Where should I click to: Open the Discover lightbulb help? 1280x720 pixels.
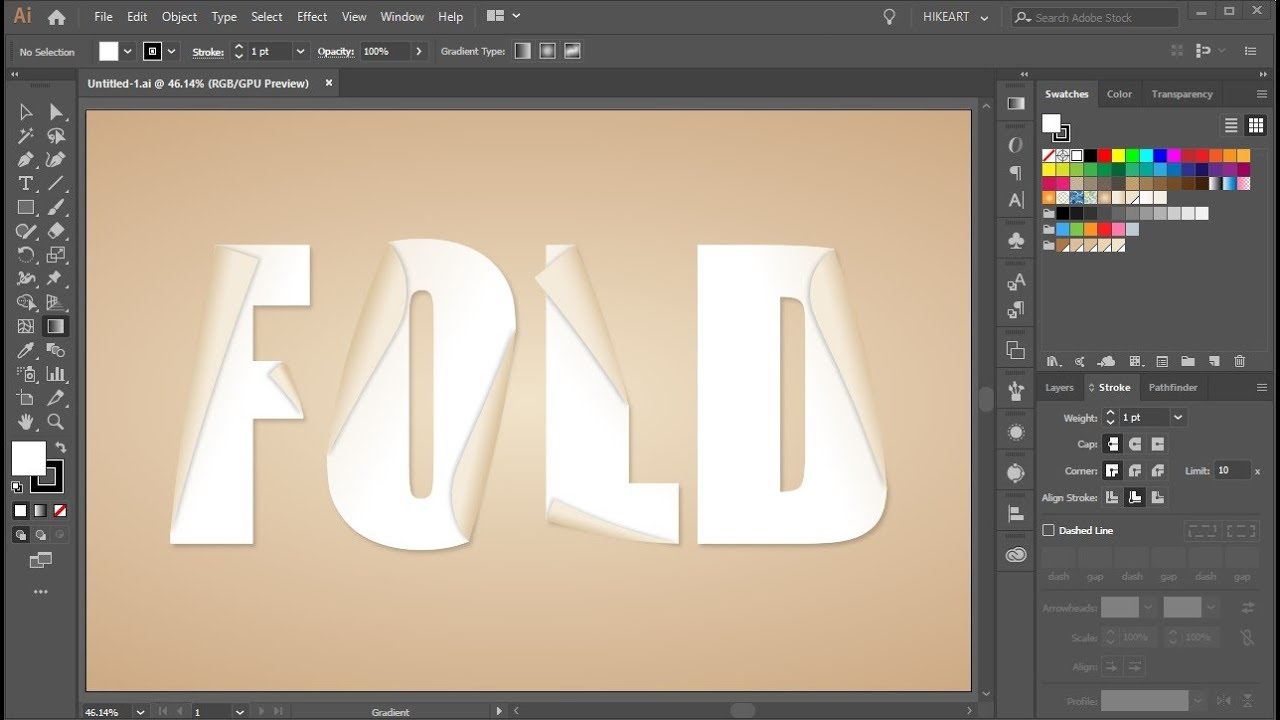pyautogui.click(x=889, y=17)
